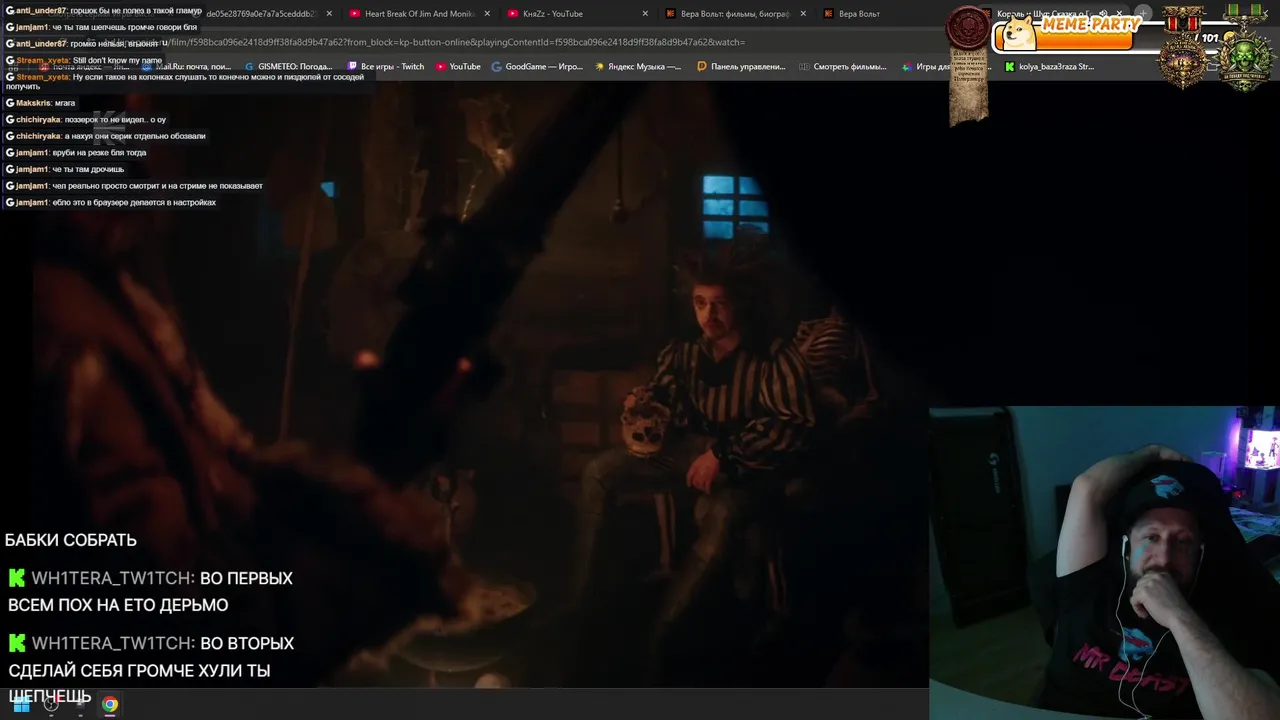This screenshot has width=1280, height=720.
Task: Click chat line "че ты там дрочишь"
Action: click(65, 170)
